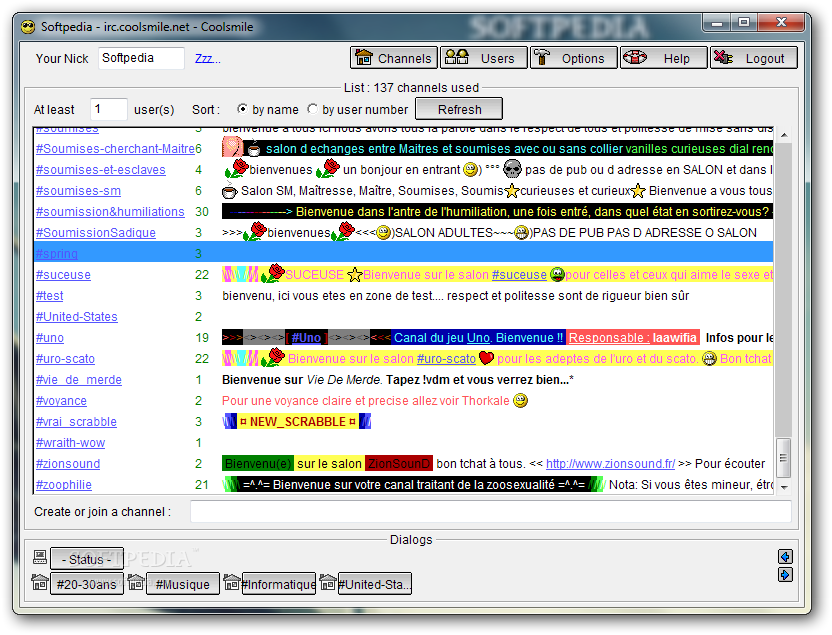Click the http://www.zionsound.fr/ topic link
Image resolution: width=832 pixels, height=635 pixels.
point(610,464)
